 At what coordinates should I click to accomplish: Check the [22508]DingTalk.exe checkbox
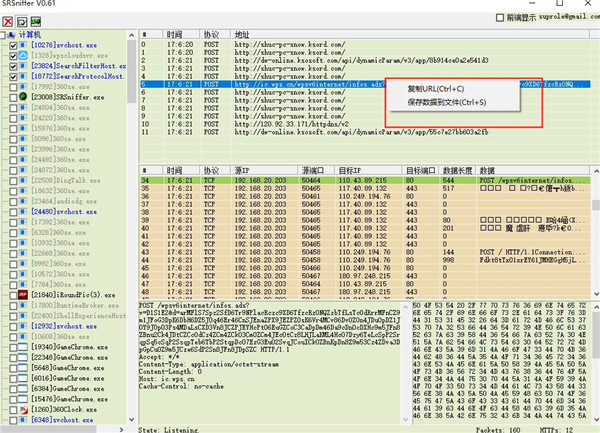click(13, 181)
